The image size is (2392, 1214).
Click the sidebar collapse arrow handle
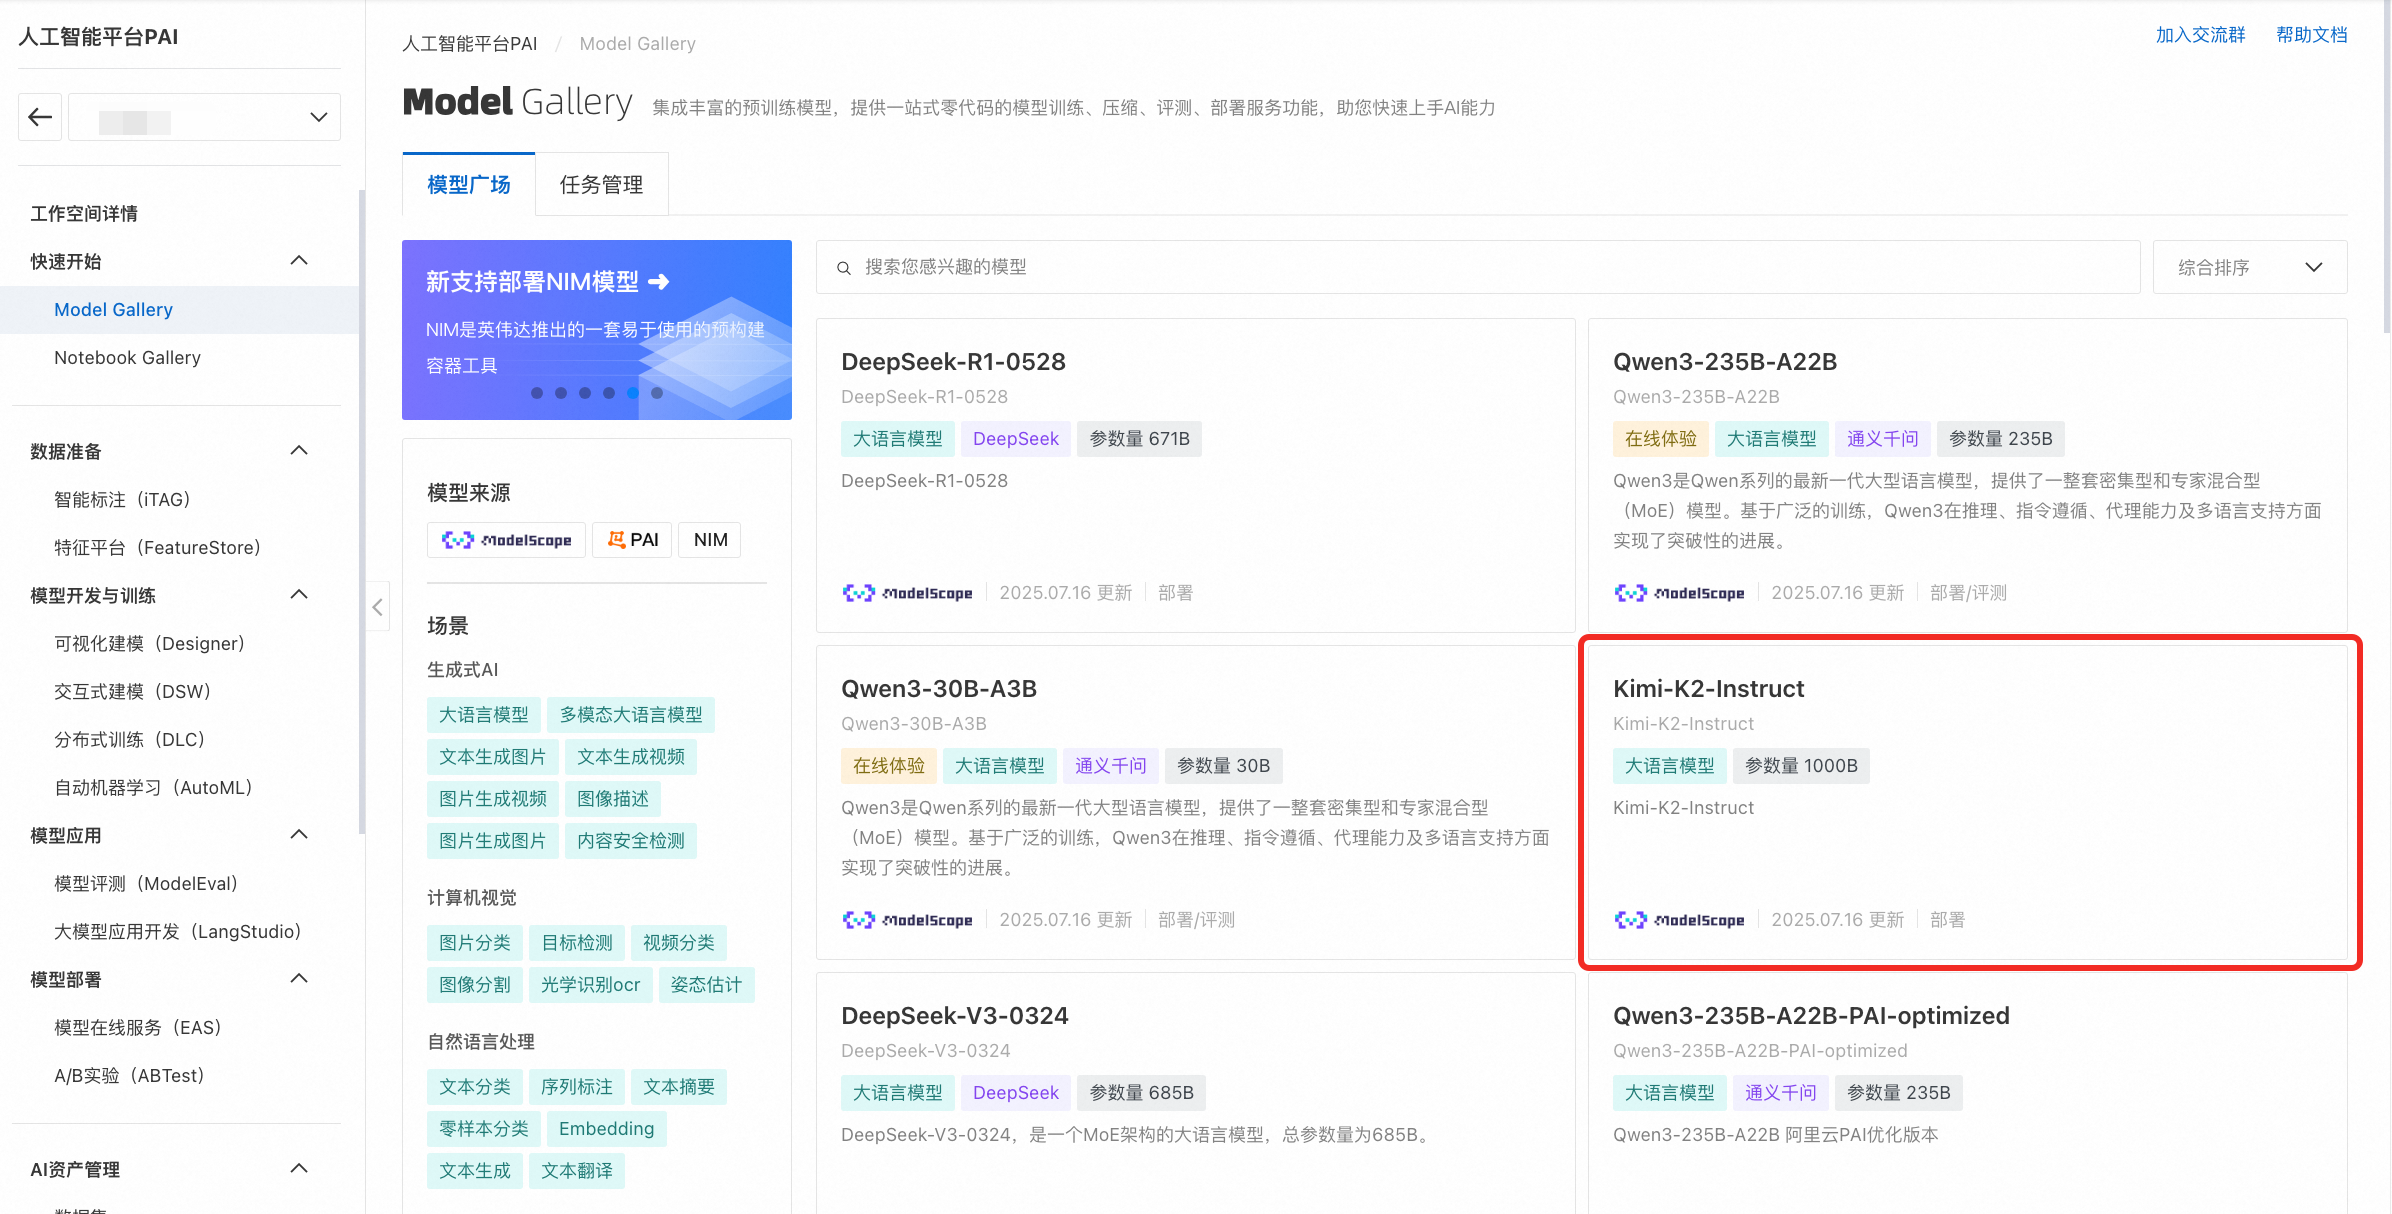click(377, 607)
